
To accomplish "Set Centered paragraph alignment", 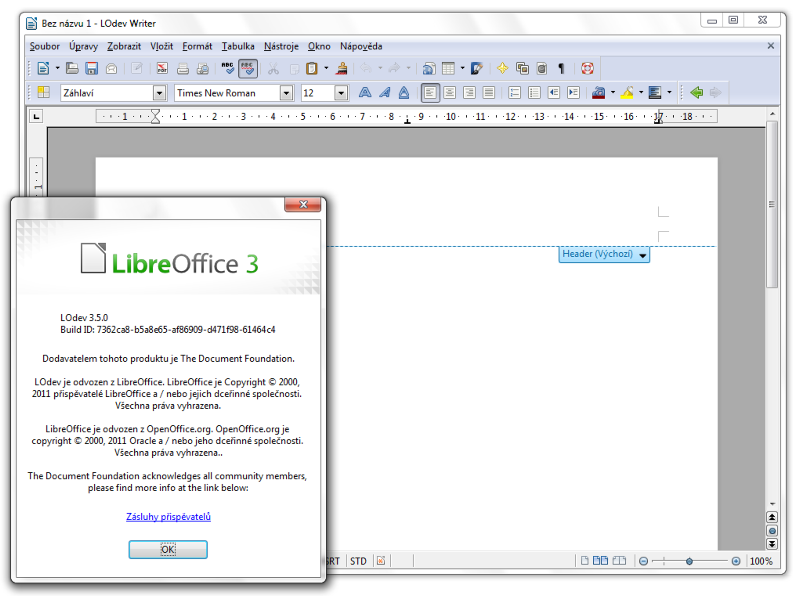I will [x=449, y=92].
